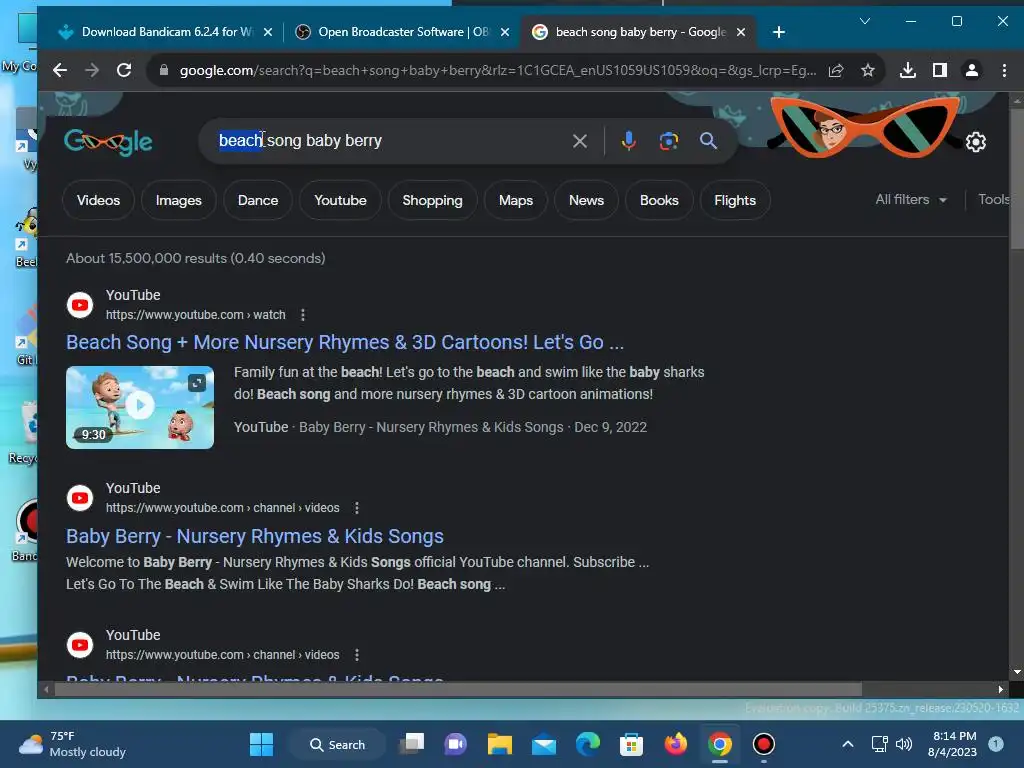Expand the All filters dropdown
This screenshot has width=1024, height=768.
pos(911,200)
